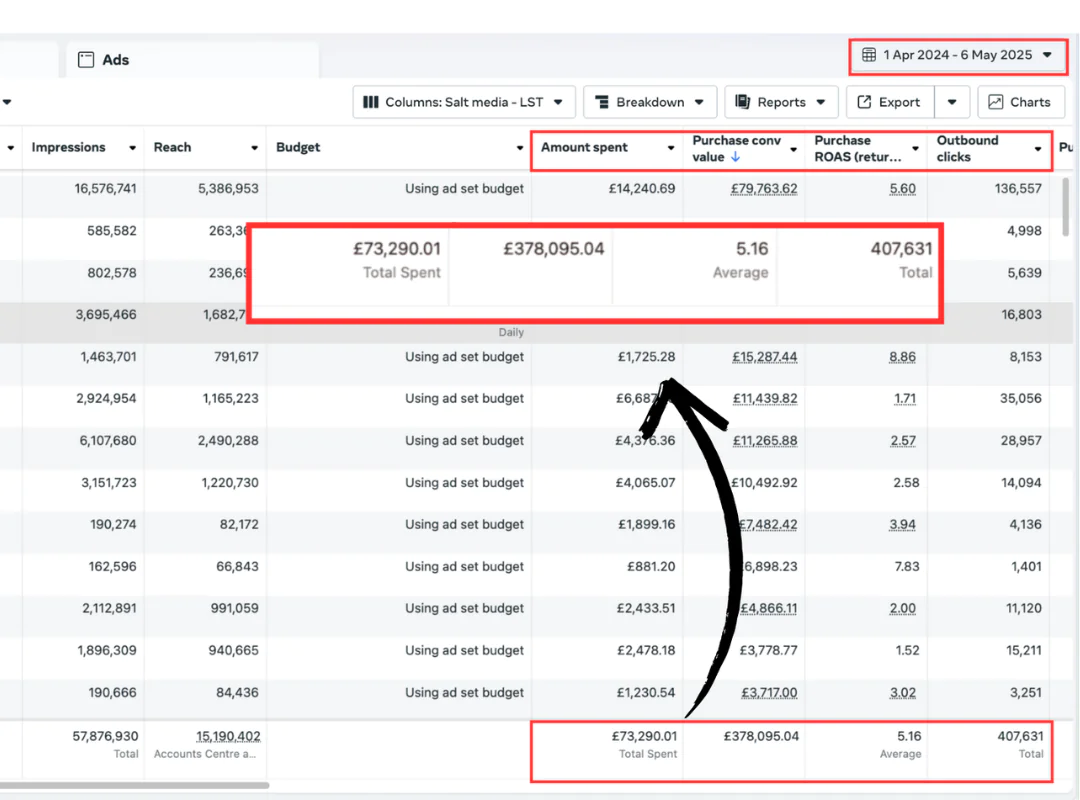Click the £79,763.62 purchase value link

(764, 188)
